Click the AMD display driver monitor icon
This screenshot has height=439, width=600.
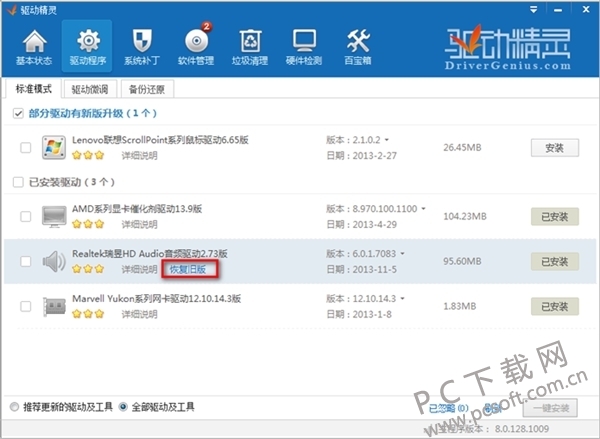54,216
